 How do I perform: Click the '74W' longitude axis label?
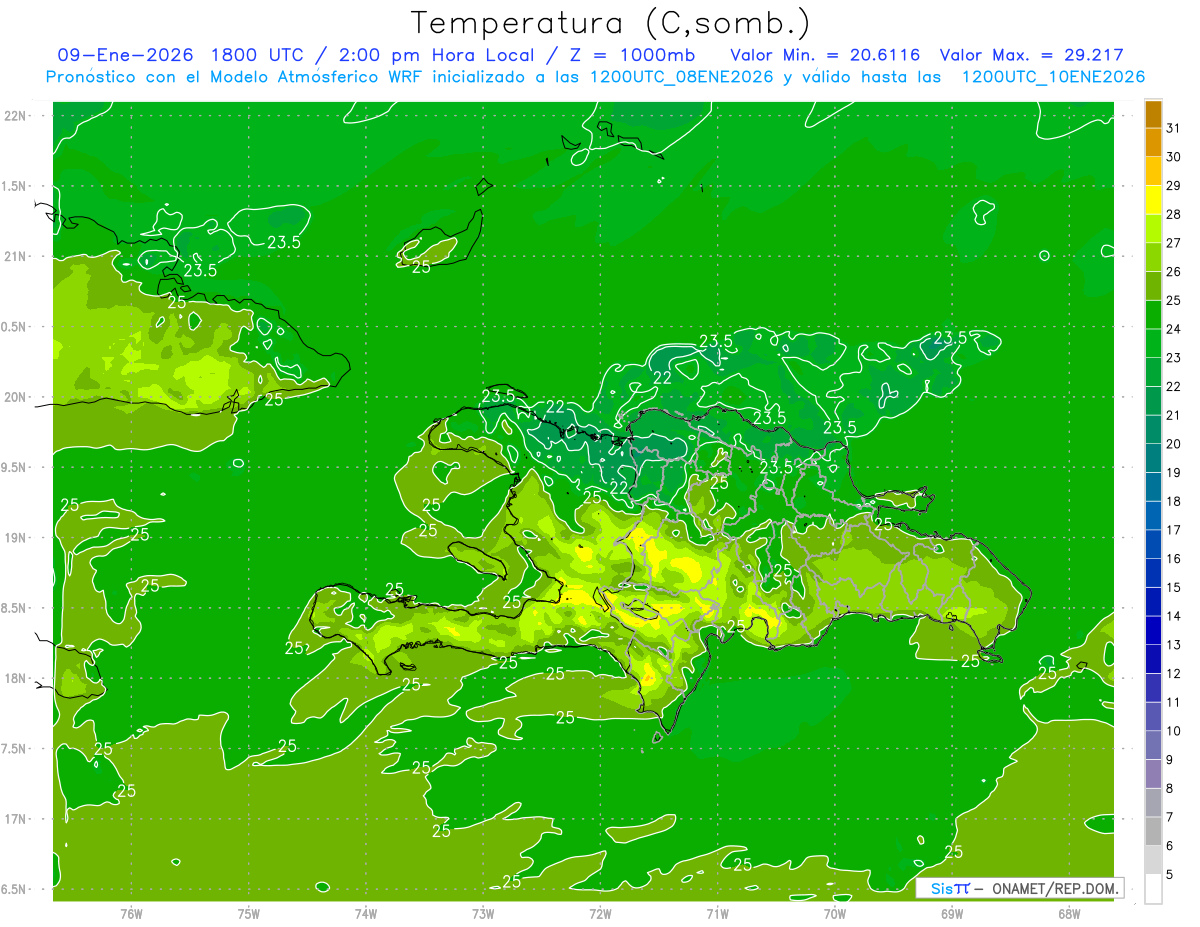tap(366, 914)
